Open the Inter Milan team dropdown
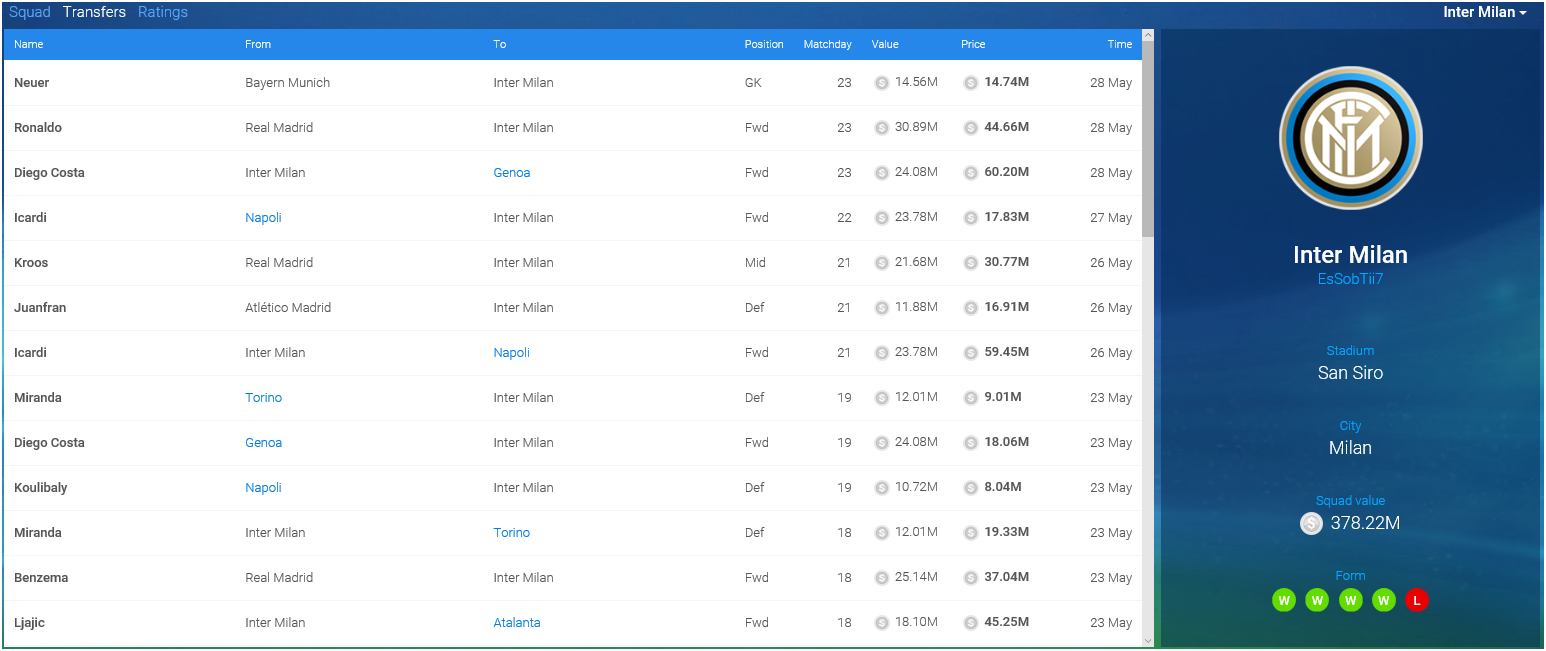 [x=1484, y=12]
